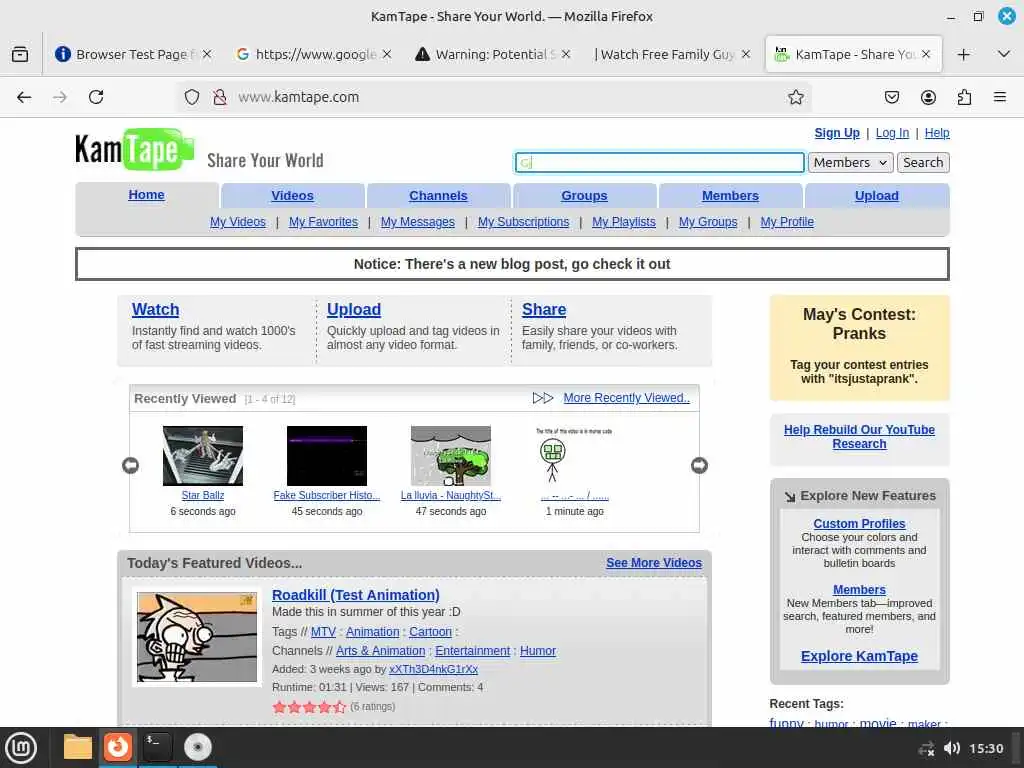The width and height of the screenshot is (1024, 768).
Task: Close the Google tab
Action: tap(387, 54)
